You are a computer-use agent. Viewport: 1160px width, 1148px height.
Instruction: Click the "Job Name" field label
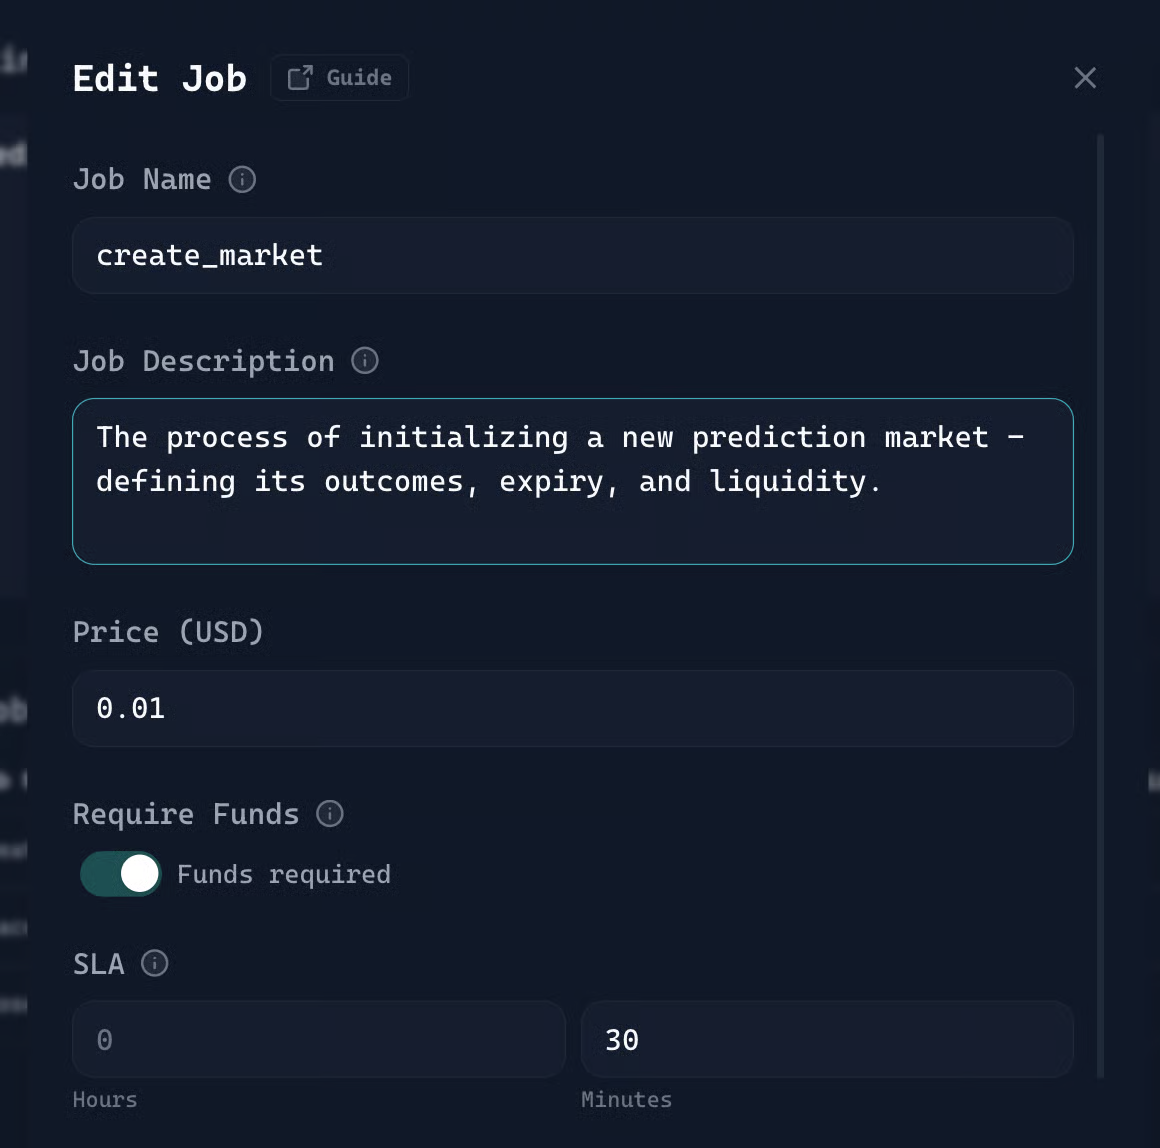142,179
